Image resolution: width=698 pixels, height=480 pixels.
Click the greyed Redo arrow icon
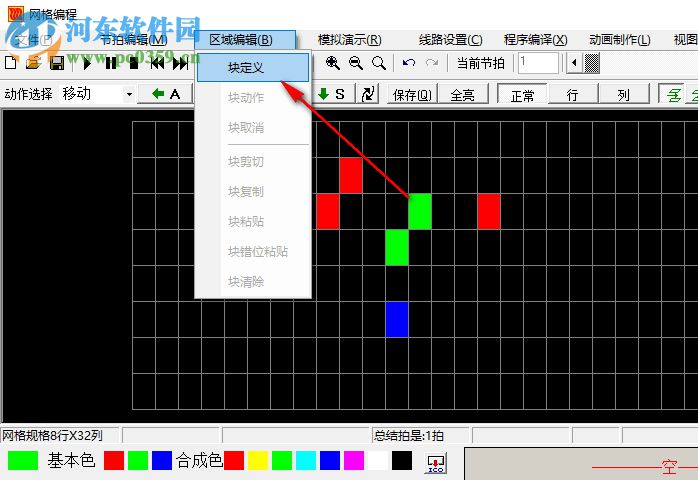(432, 63)
